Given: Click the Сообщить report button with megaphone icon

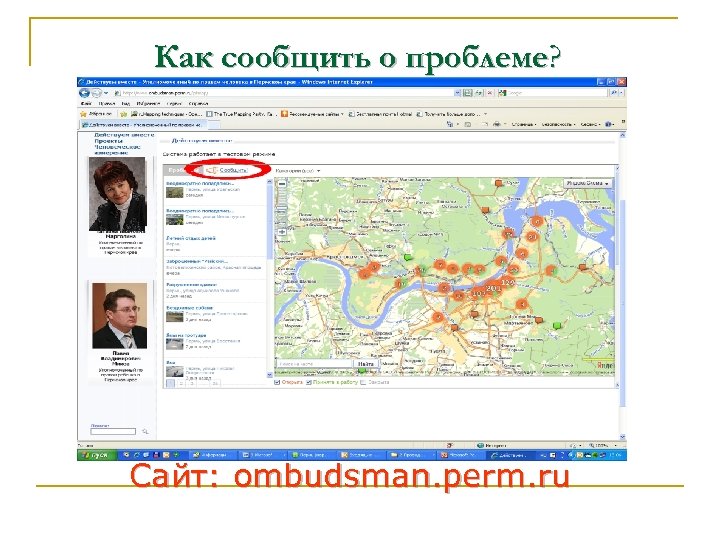Looking at the screenshot, I should tap(227, 170).
